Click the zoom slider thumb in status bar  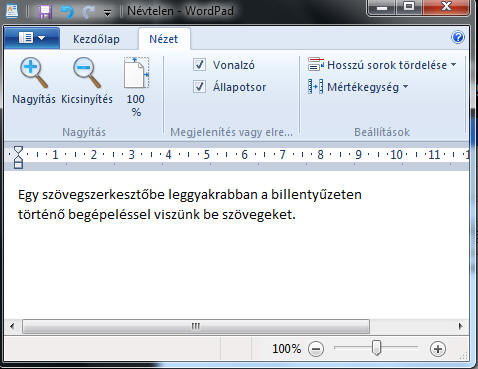(376, 348)
